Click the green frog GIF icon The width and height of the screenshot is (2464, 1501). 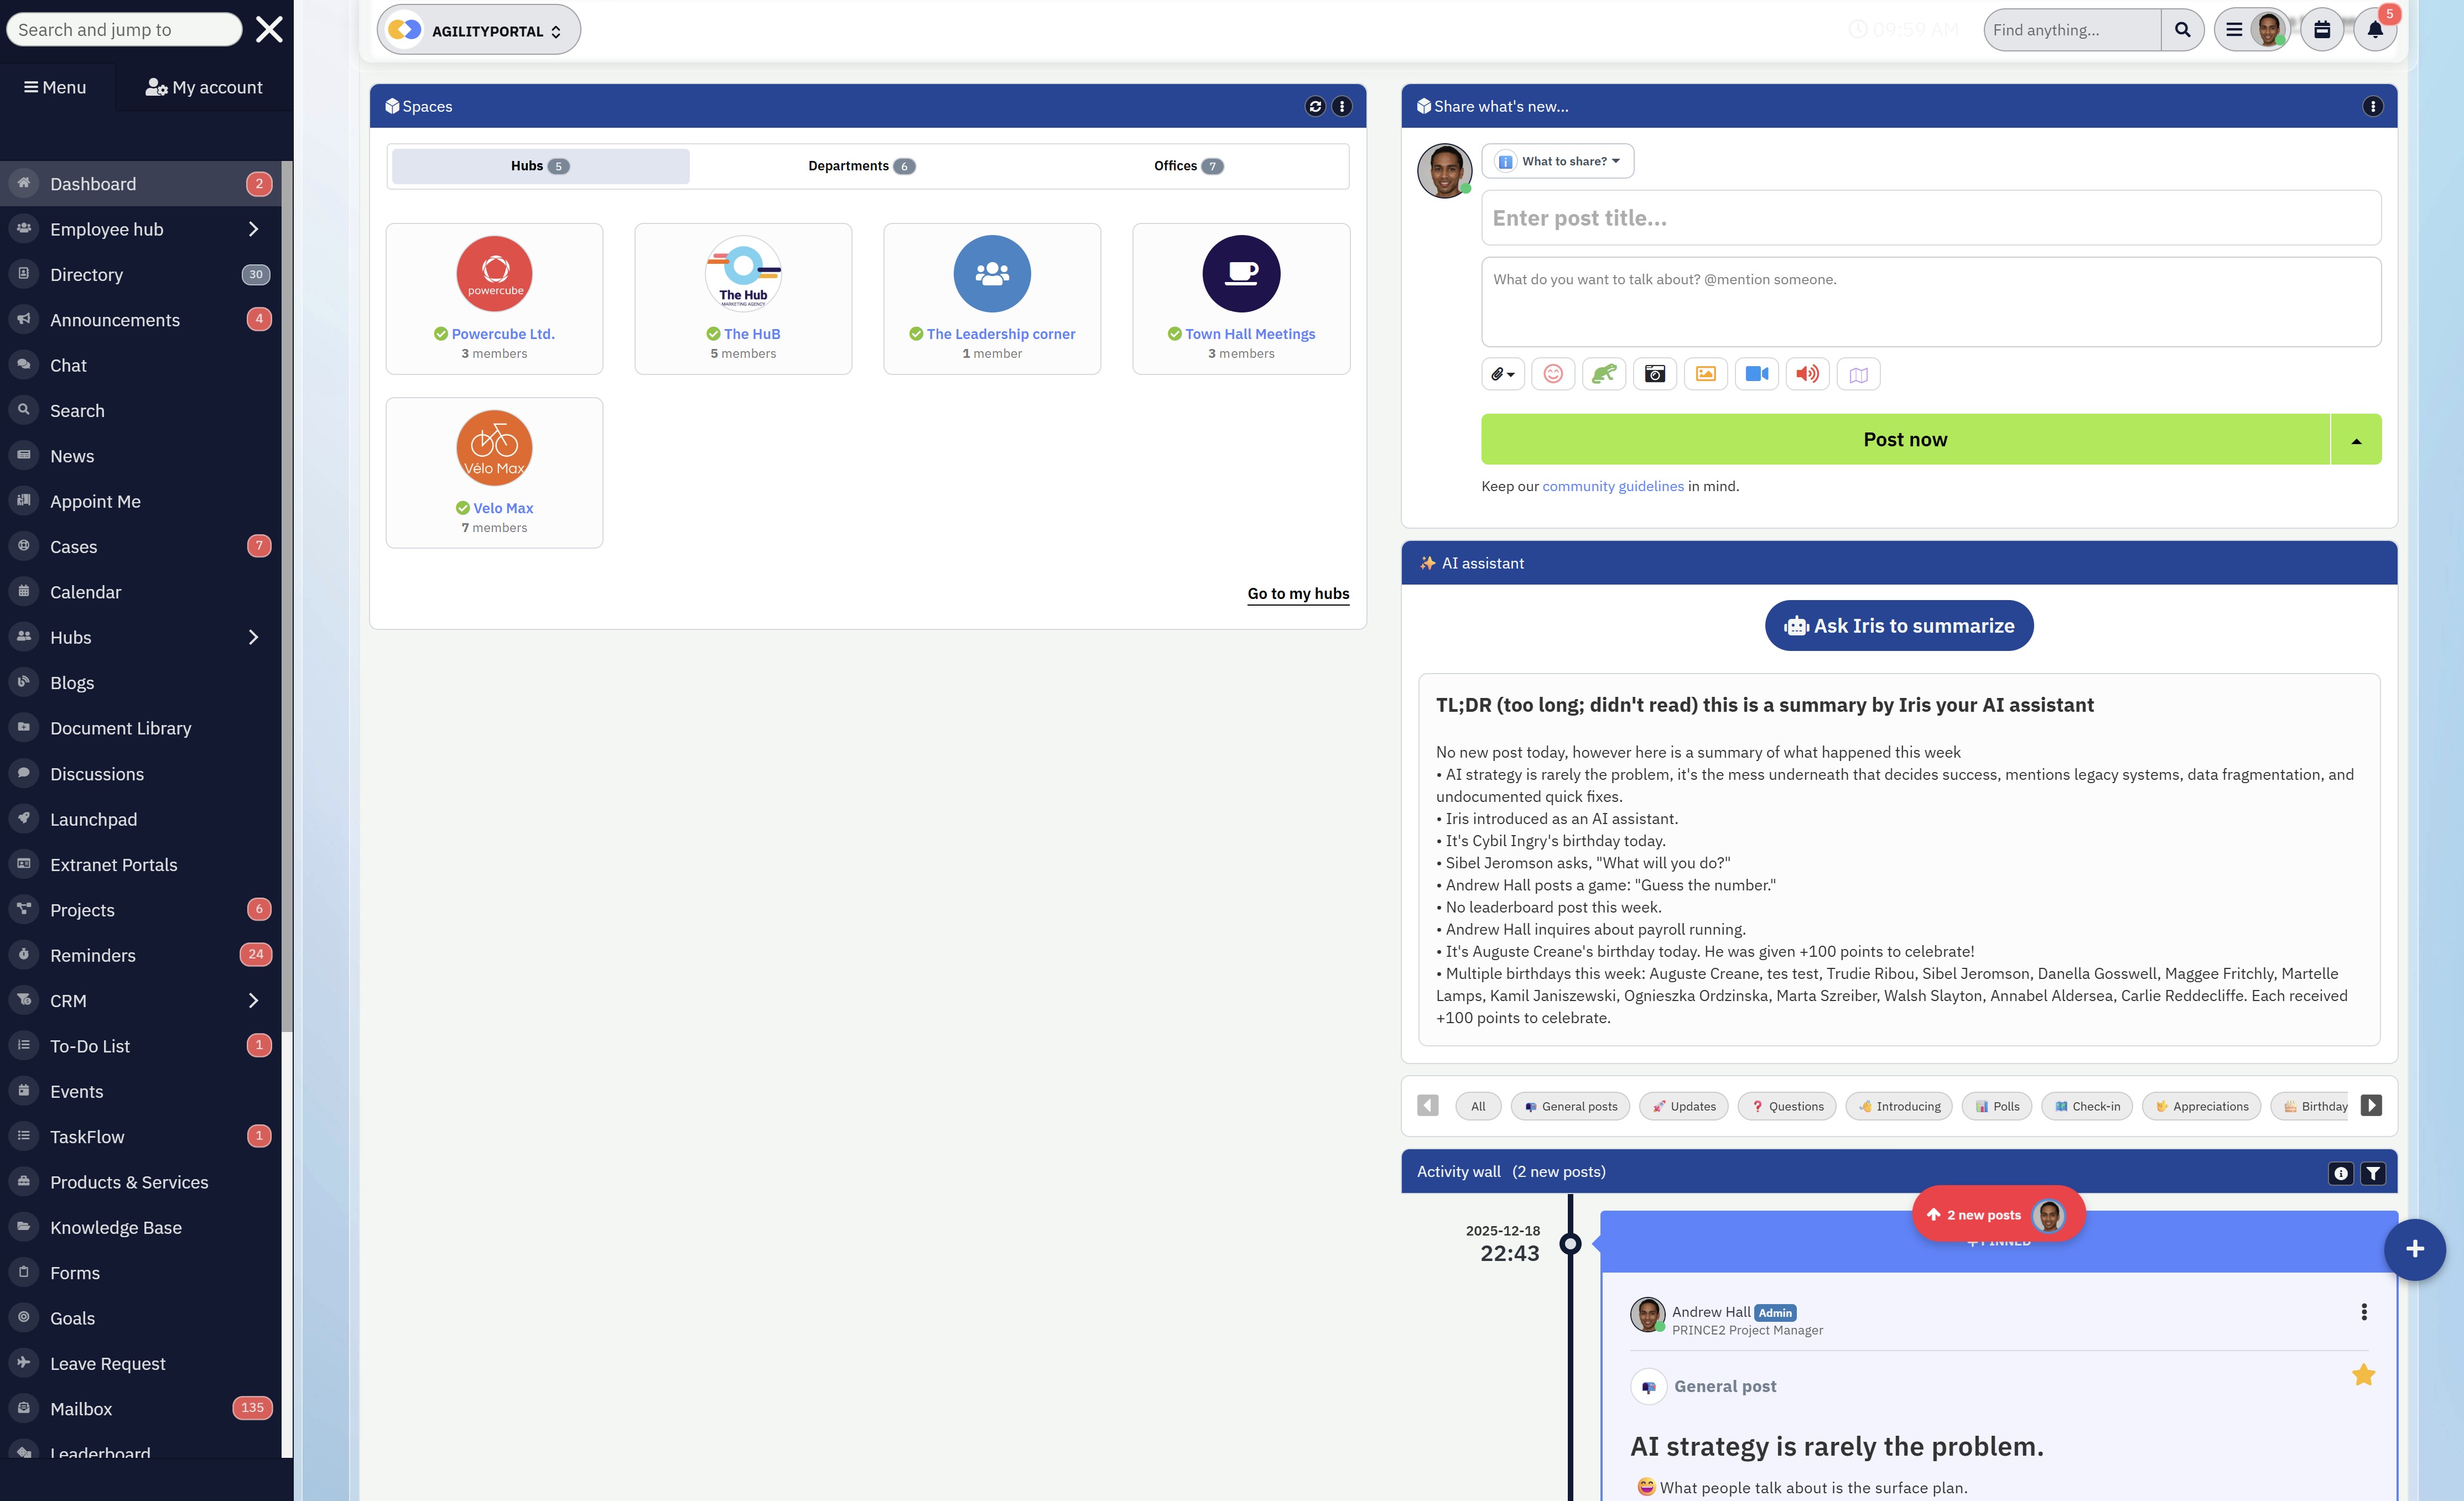(x=1604, y=374)
